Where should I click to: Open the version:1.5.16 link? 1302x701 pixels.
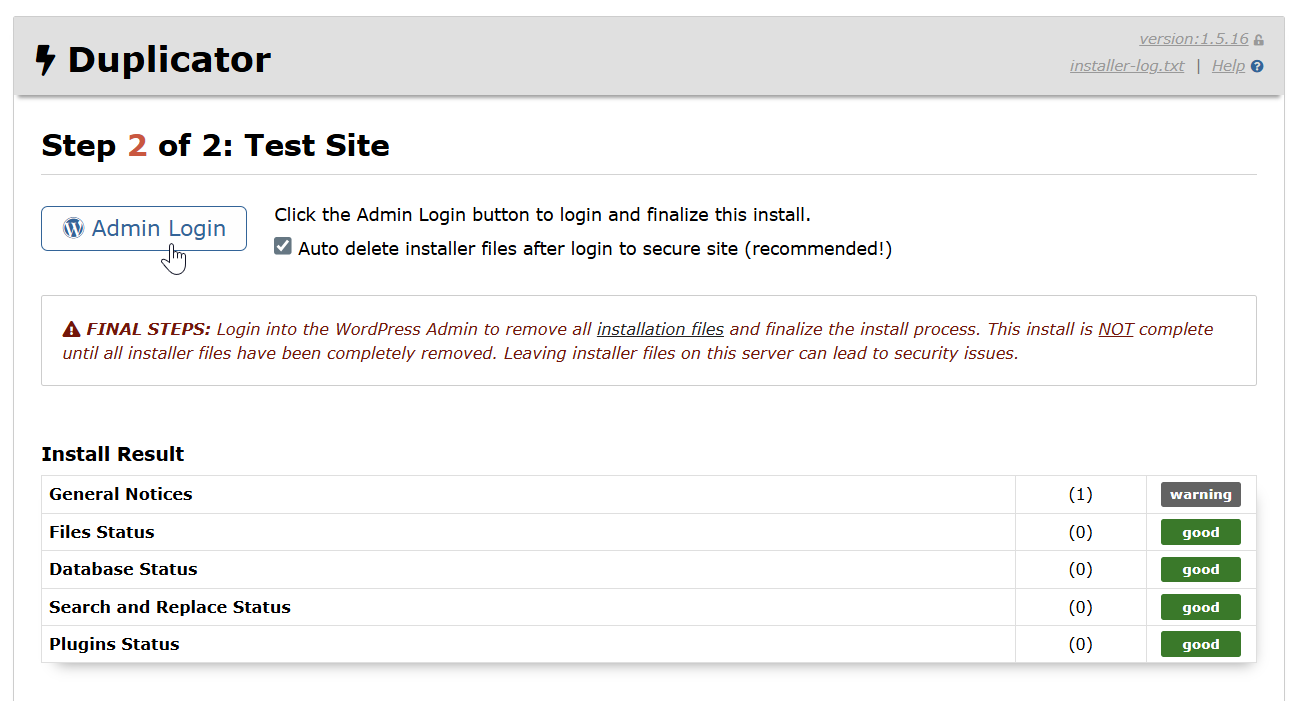tap(1194, 39)
